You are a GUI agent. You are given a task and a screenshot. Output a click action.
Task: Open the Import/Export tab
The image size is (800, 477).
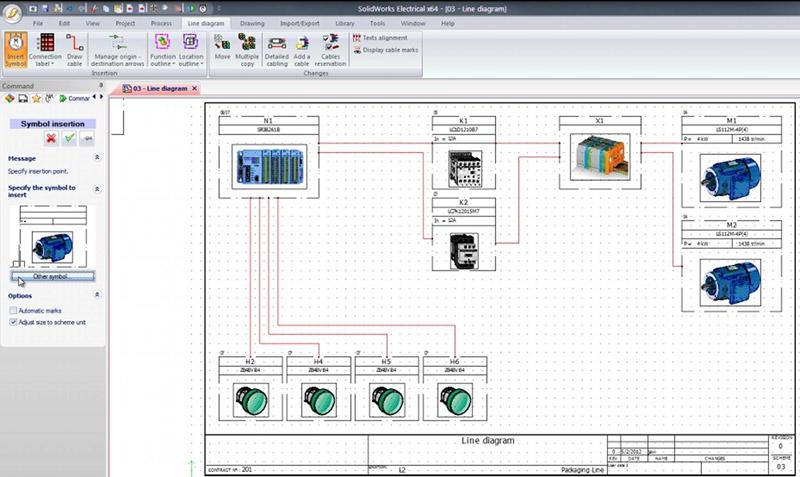[299, 23]
